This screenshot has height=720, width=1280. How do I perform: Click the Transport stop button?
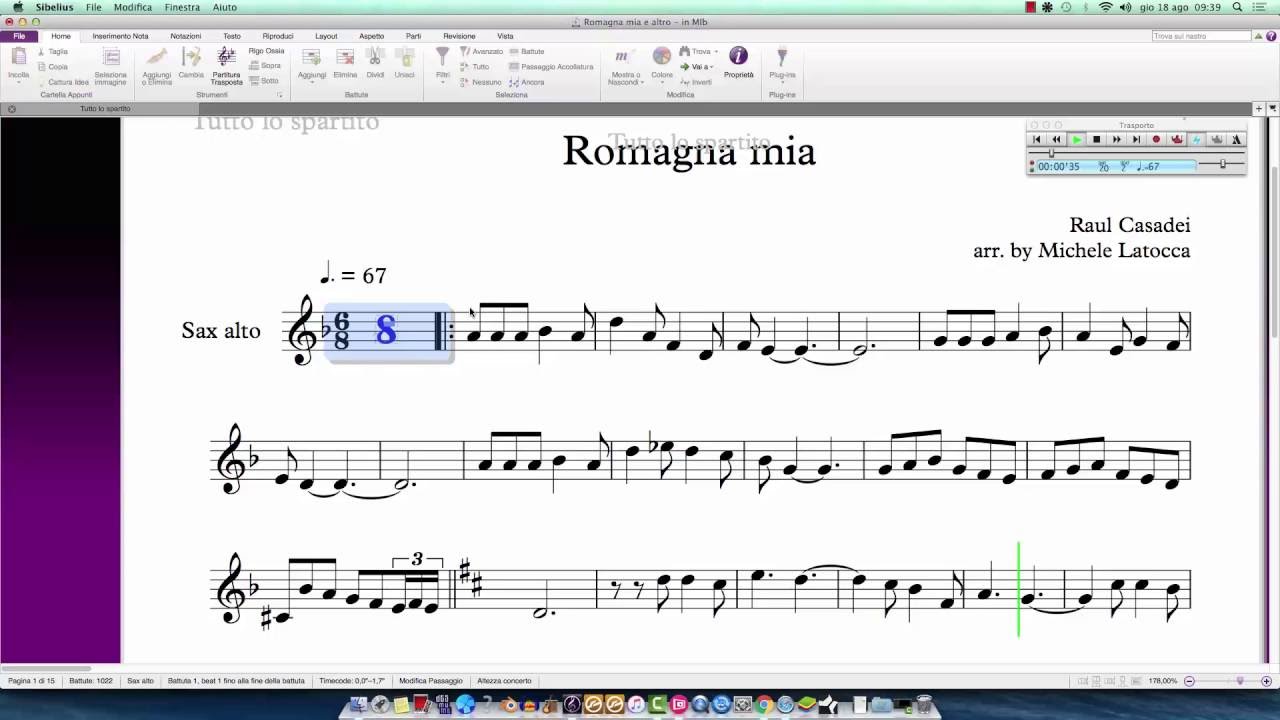coord(1096,140)
